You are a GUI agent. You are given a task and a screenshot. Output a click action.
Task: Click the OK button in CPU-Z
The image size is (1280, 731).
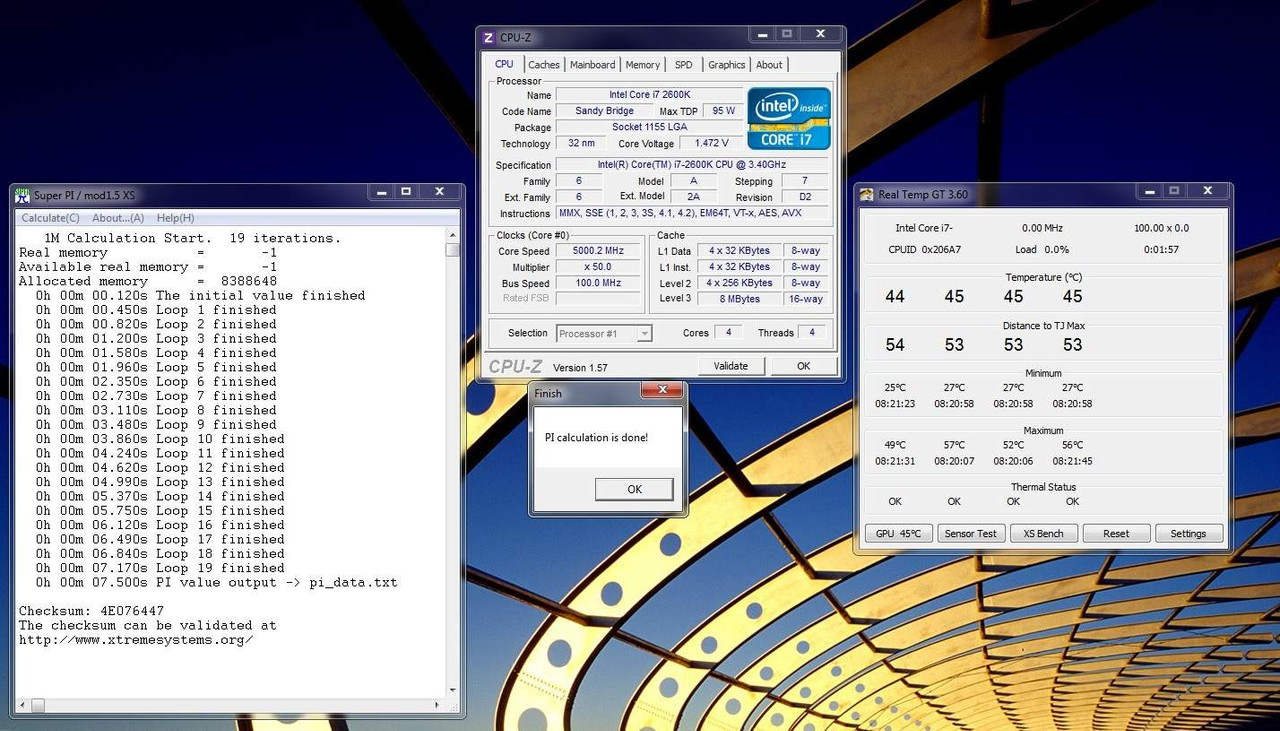803,366
